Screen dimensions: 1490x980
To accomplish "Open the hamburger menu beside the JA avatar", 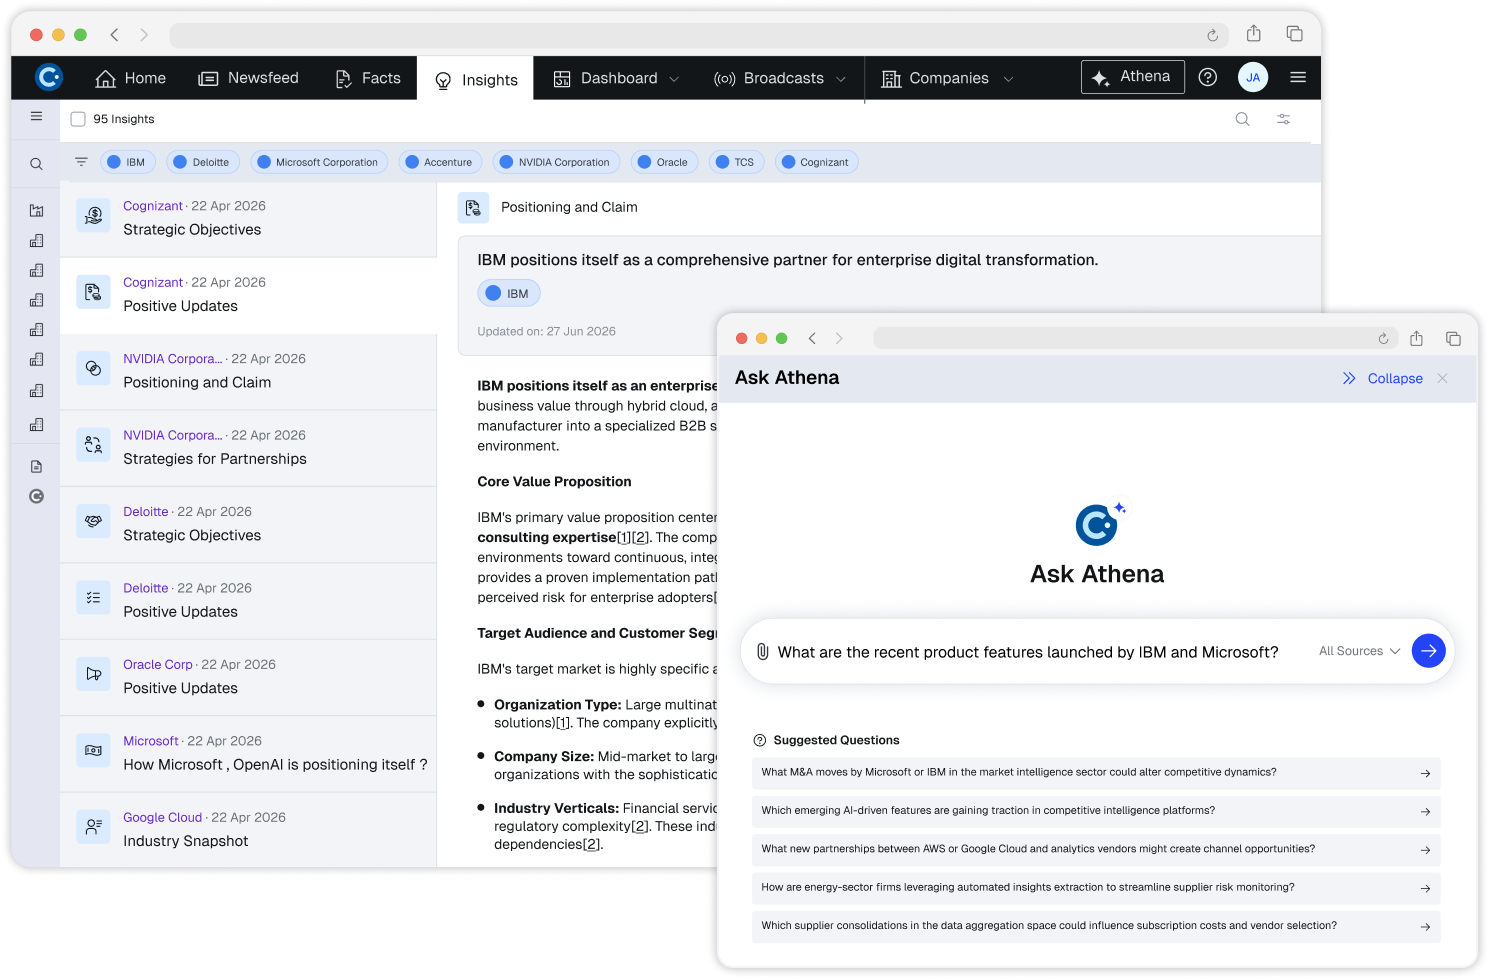I will coord(1298,77).
